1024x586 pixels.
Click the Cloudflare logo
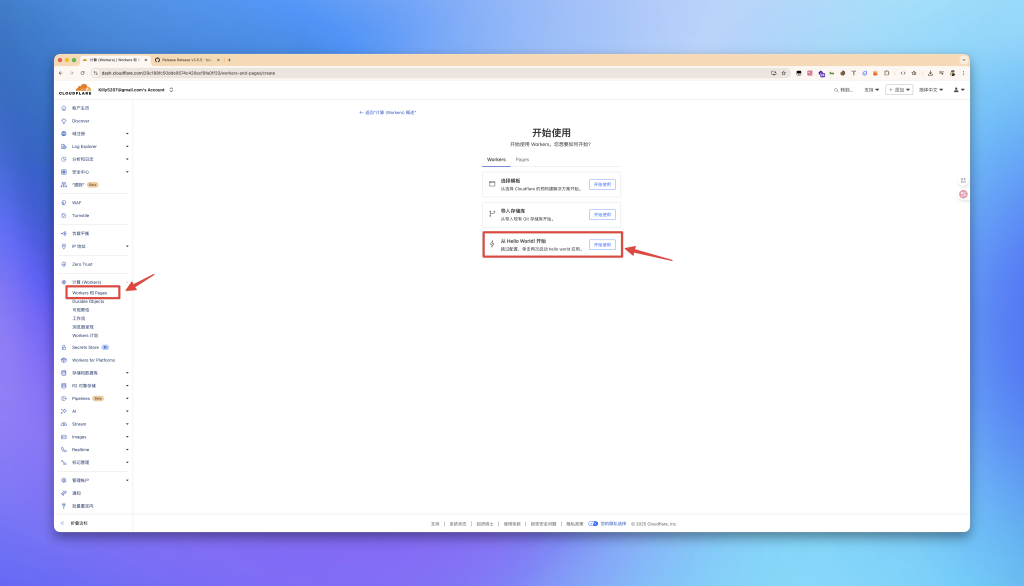point(75,90)
